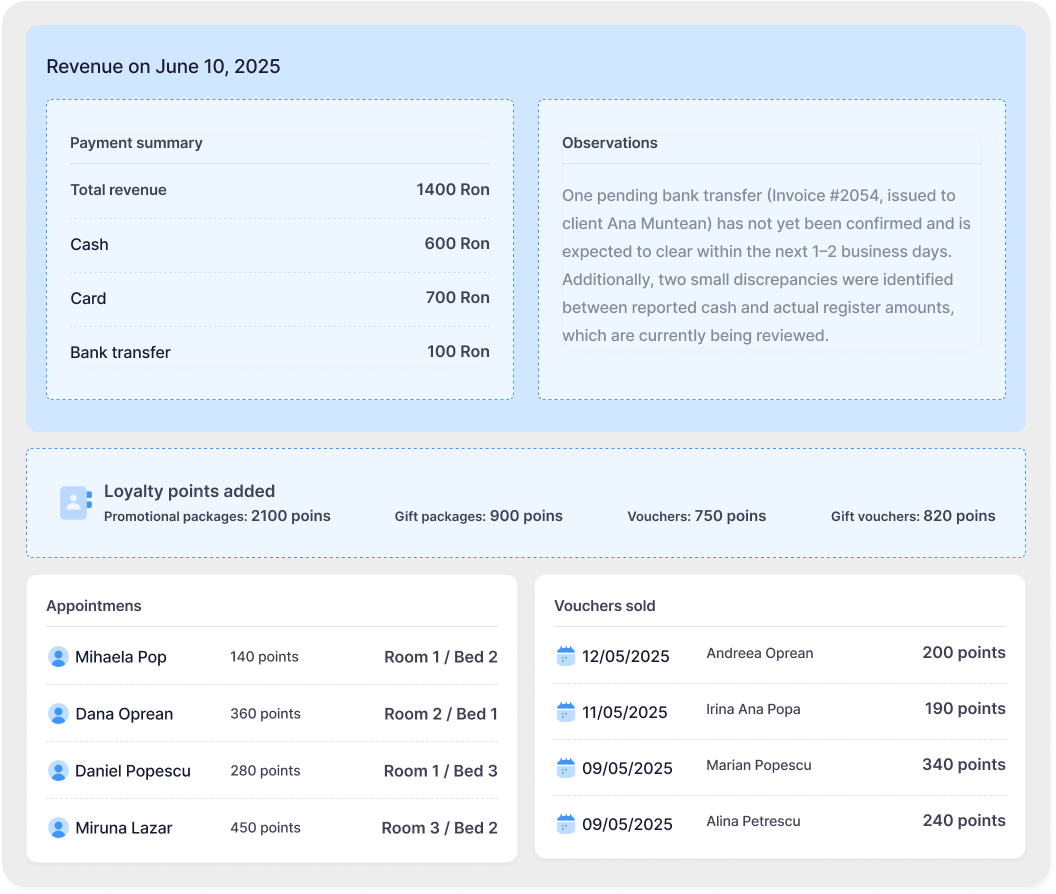Select the Cash 600 Ron row

click(x=279, y=244)
